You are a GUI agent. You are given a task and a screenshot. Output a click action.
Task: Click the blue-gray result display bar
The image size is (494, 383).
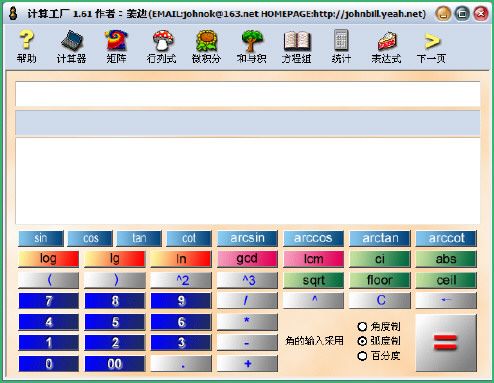(x=248, y=123)
